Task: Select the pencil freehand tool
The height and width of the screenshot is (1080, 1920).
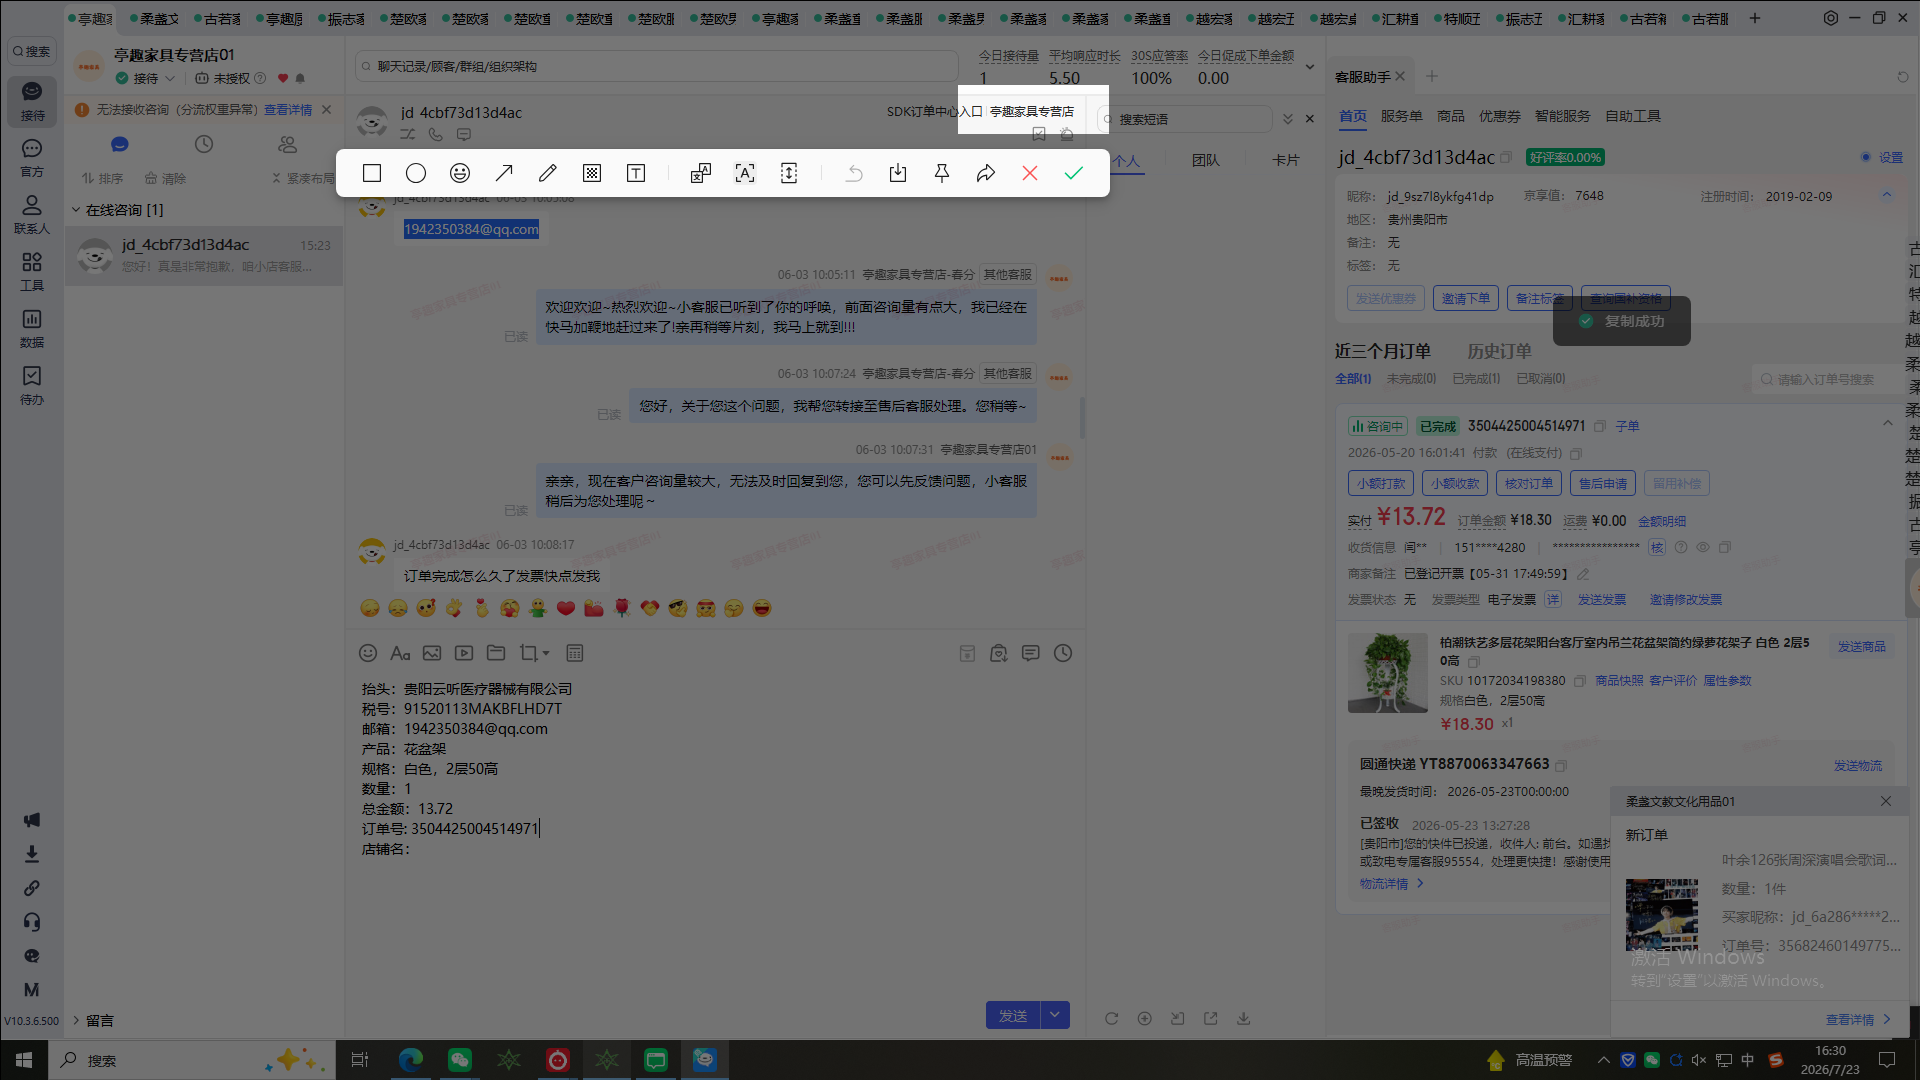Action: click(548, 173)
